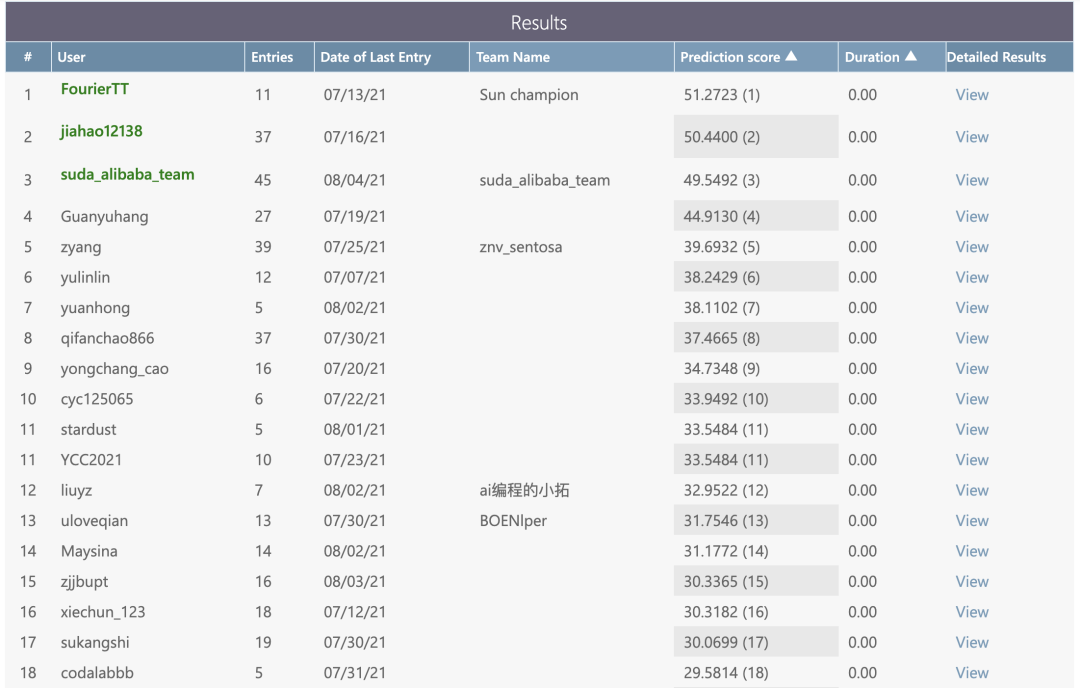Sort by Date of Last Entry header
Image resolution: width=1080 pixels, height=688 pixels.
tap(375, 57)
